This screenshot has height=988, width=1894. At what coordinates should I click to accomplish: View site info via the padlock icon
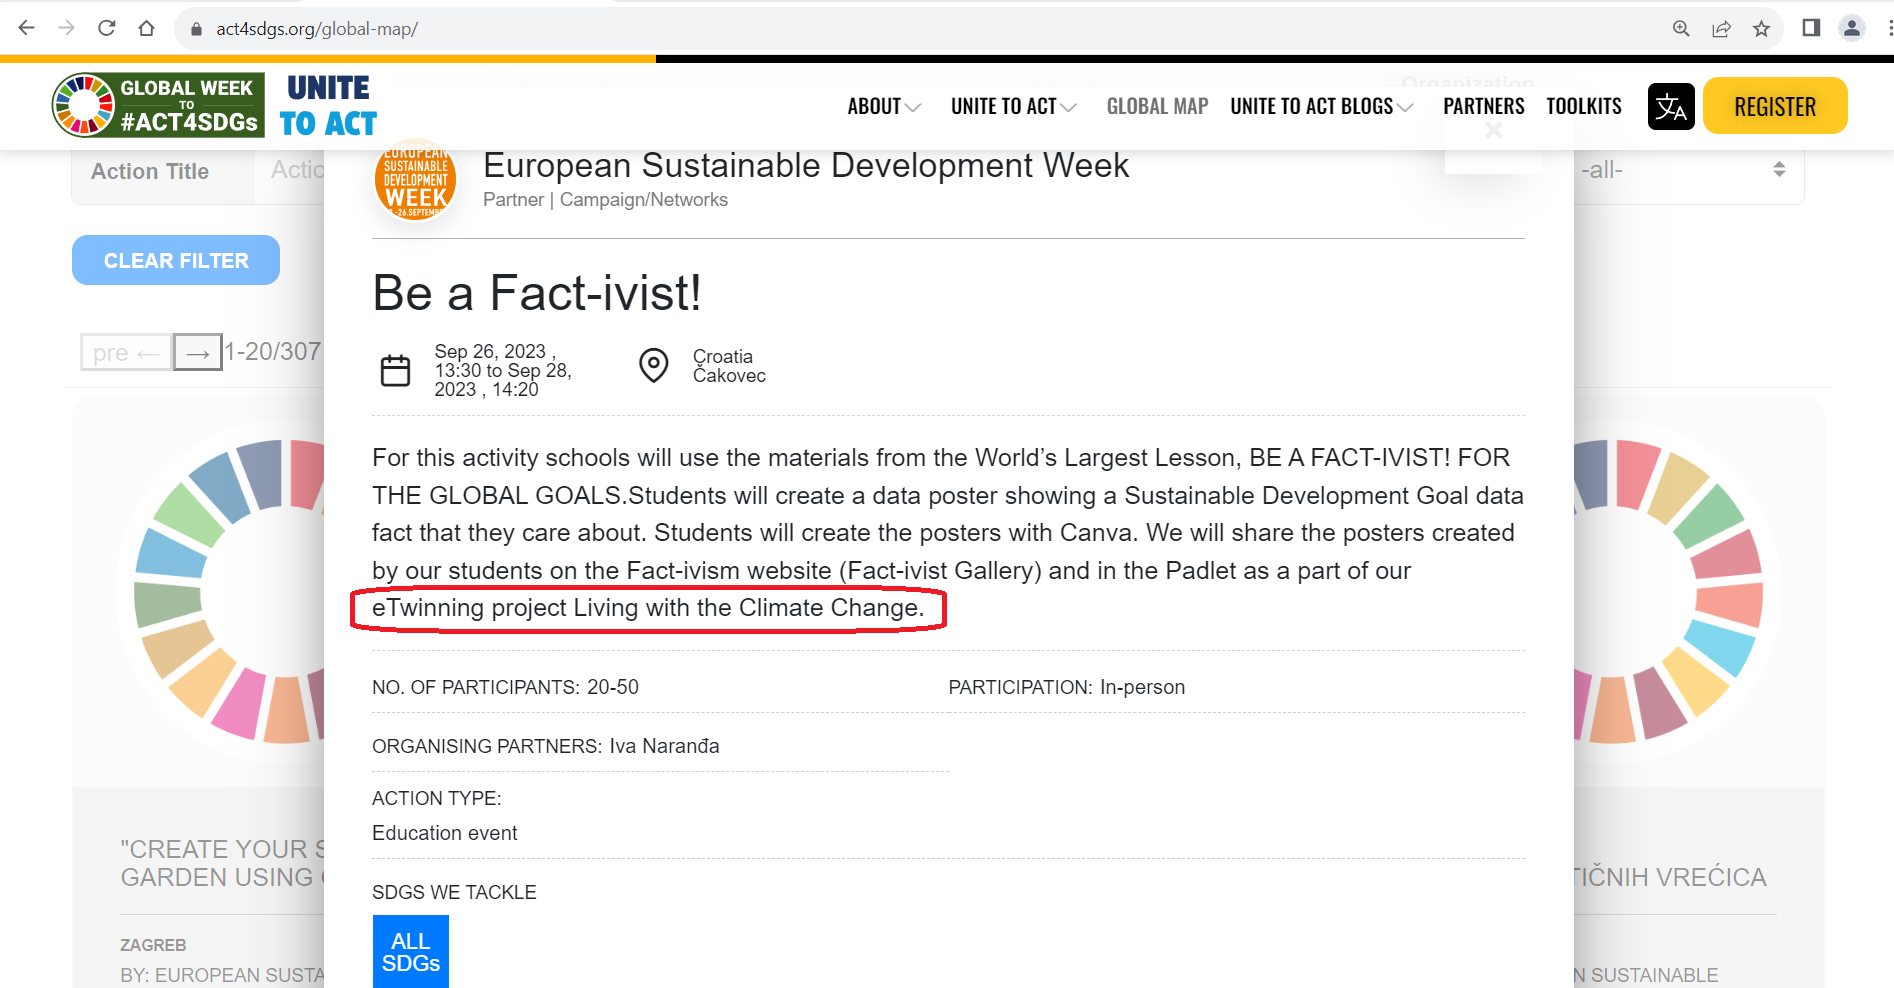tap(196, 29)
